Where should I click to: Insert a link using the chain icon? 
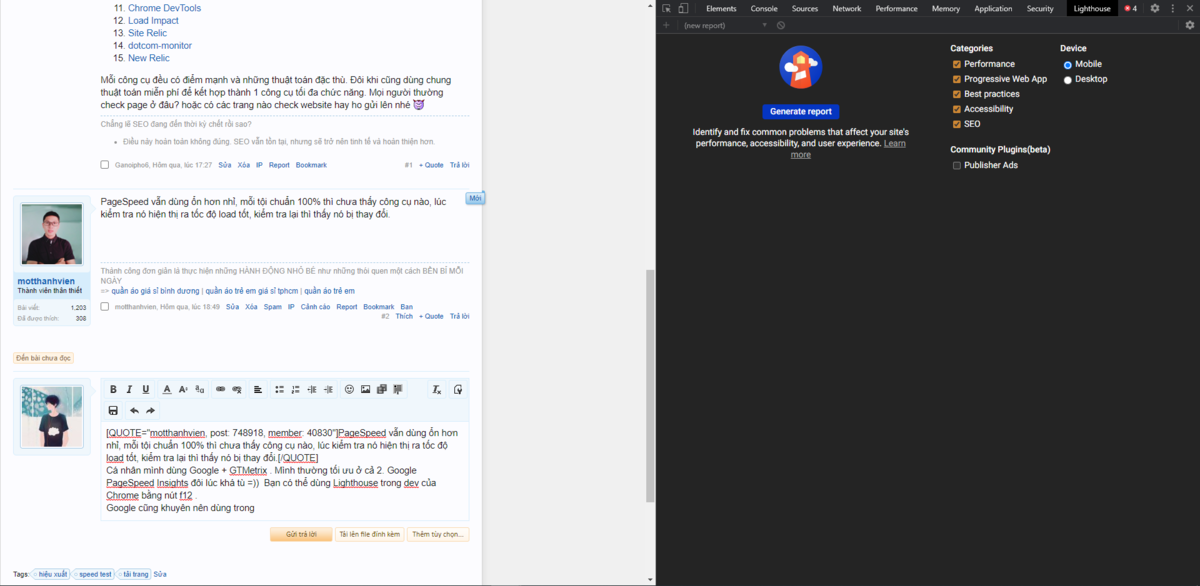click(x=221, y=389)
